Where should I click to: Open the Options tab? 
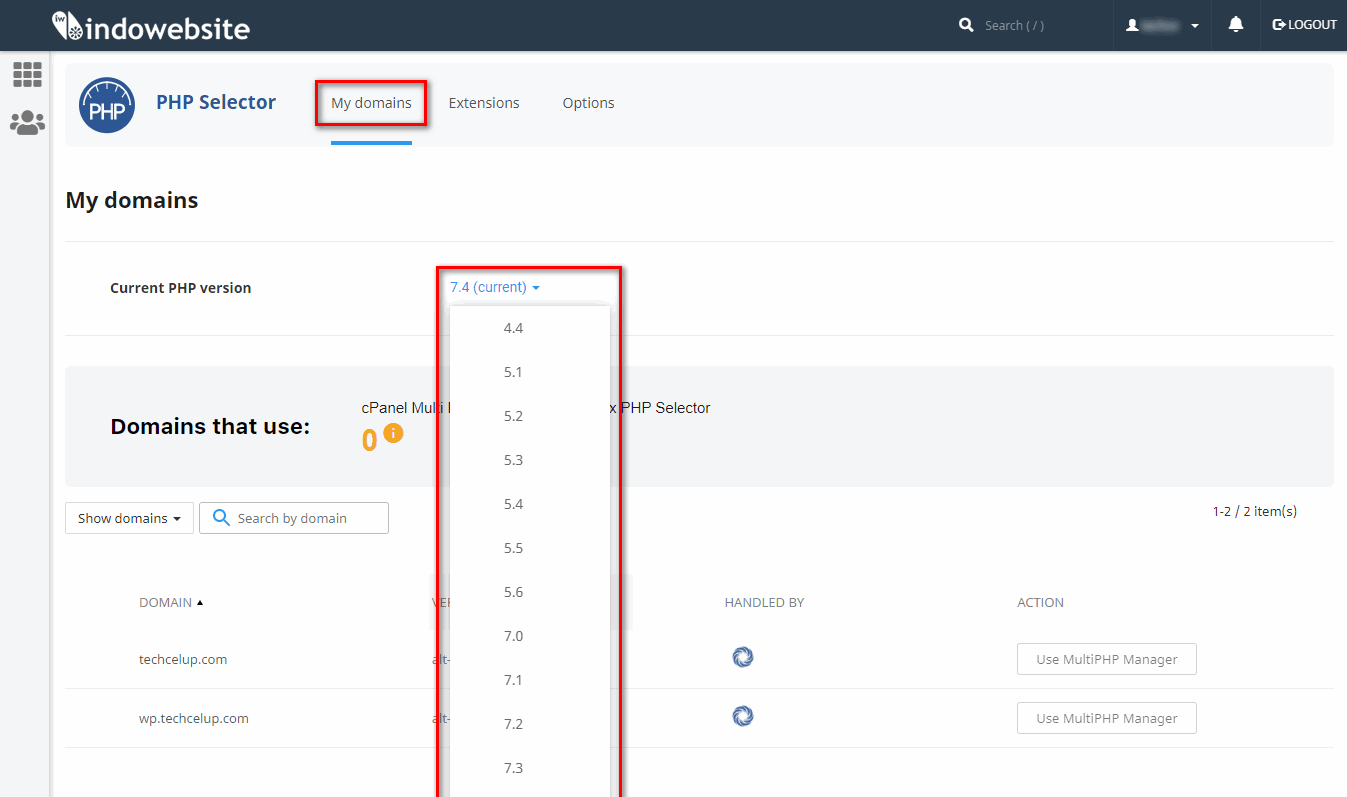coord(588,103)
